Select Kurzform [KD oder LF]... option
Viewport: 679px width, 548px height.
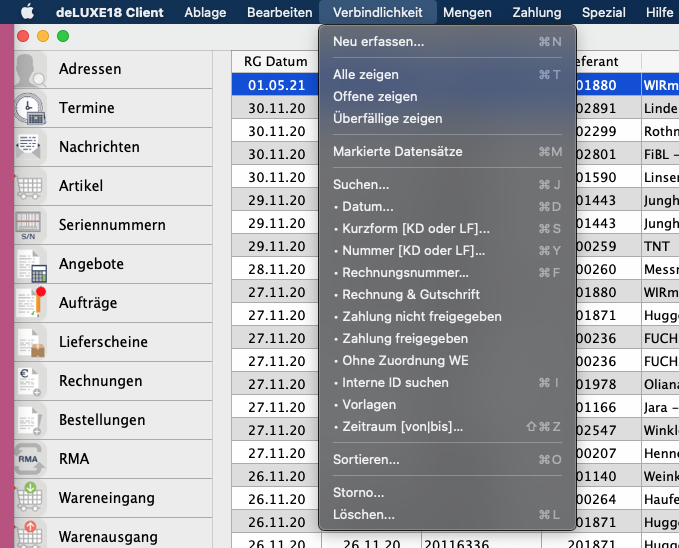click(x=447, y=229)
